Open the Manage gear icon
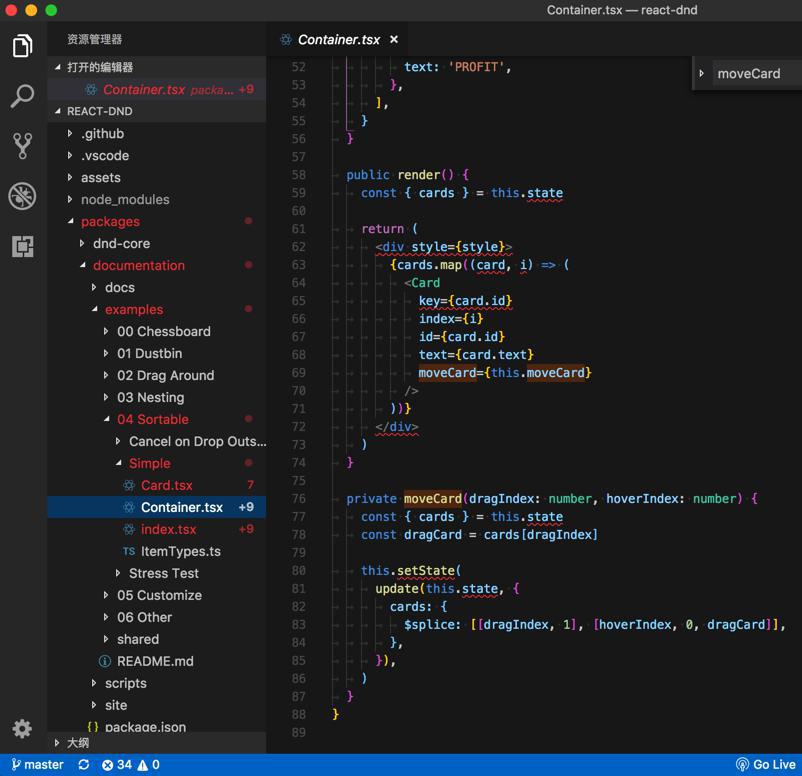 (x=22, y=728)
